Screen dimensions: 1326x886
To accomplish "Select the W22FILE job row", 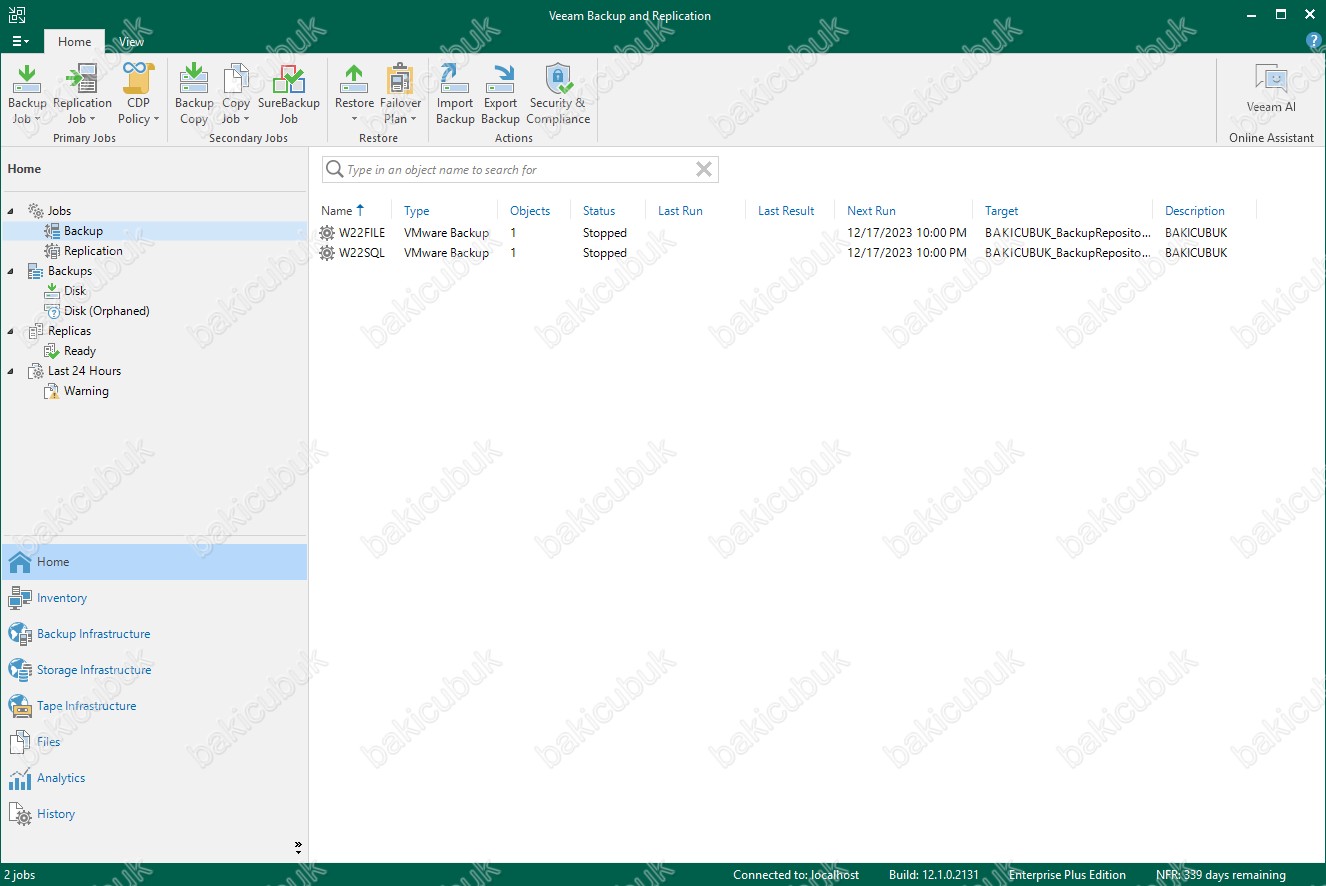I will point(787,233).
